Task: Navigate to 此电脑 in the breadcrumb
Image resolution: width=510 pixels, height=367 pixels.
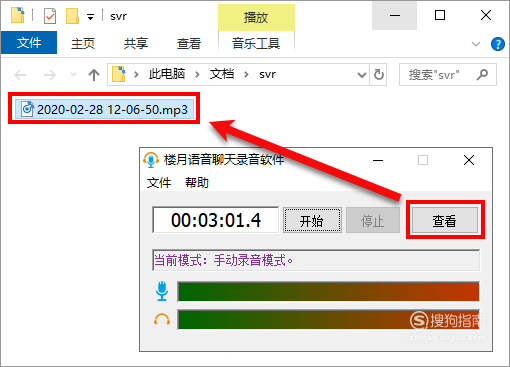Action: pyautogui.click(x=167, y=74)
